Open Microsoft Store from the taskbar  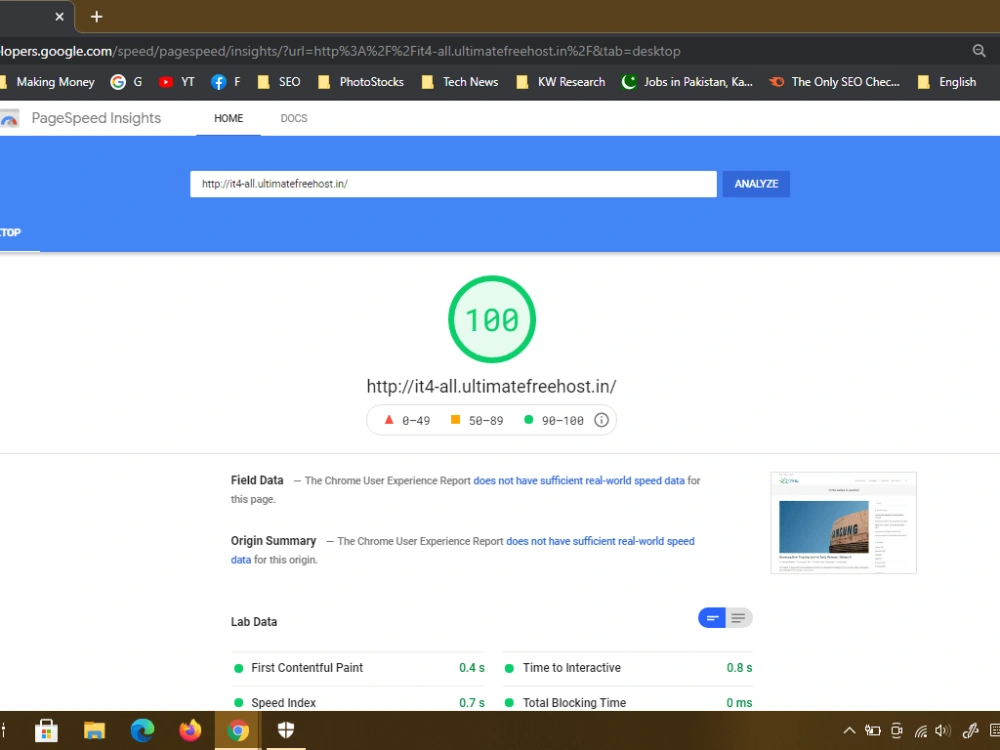(x=46, y=730)
